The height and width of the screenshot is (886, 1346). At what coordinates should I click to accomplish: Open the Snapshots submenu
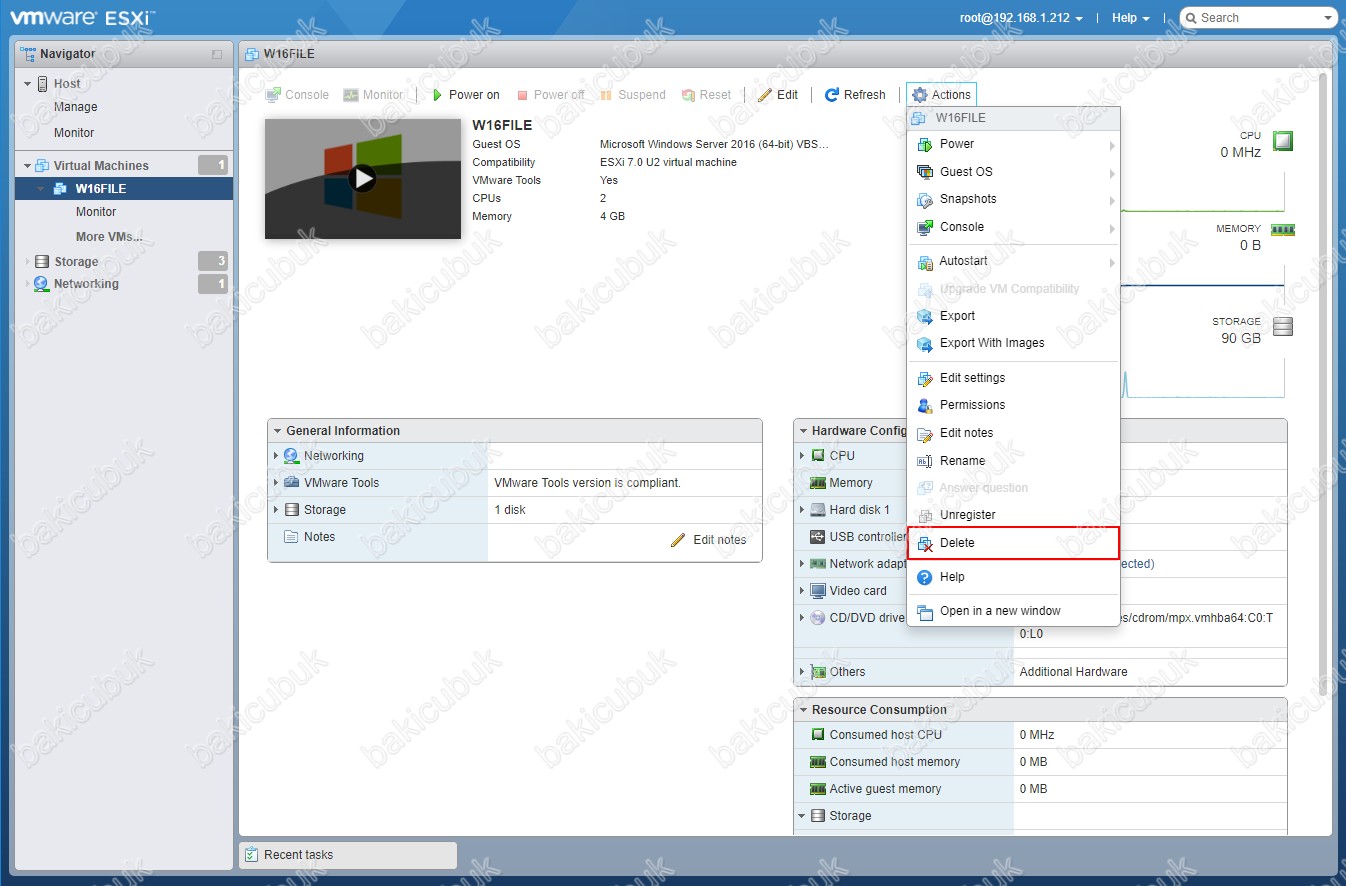point(1013,199)
